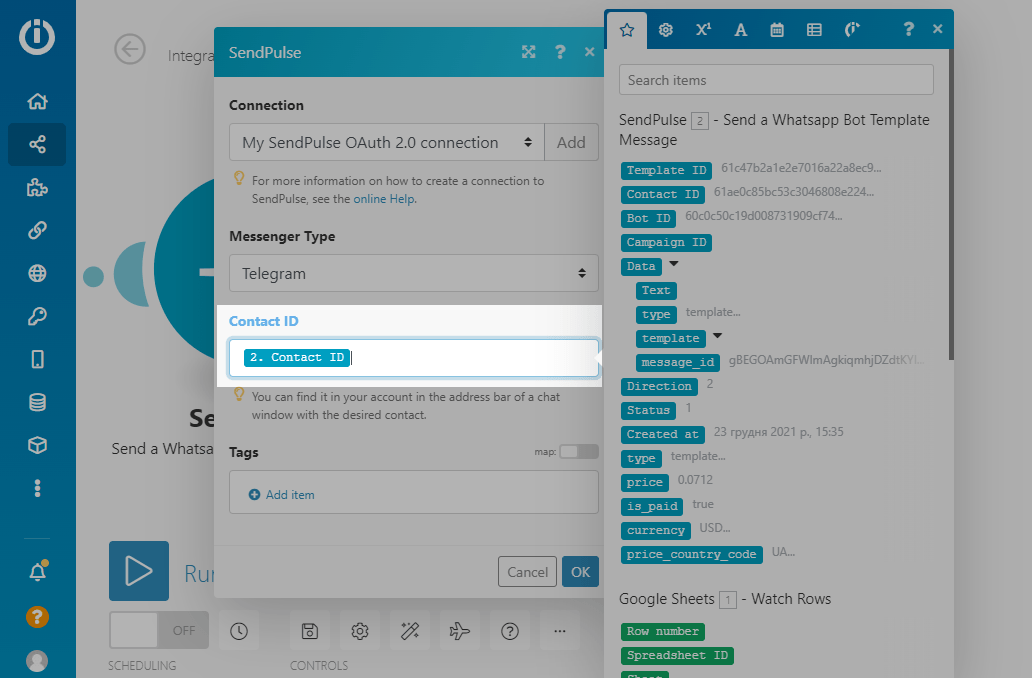1032x678 pixels.
Task: Open scenario settings gear in controls
Action: [x=360, y=631]
